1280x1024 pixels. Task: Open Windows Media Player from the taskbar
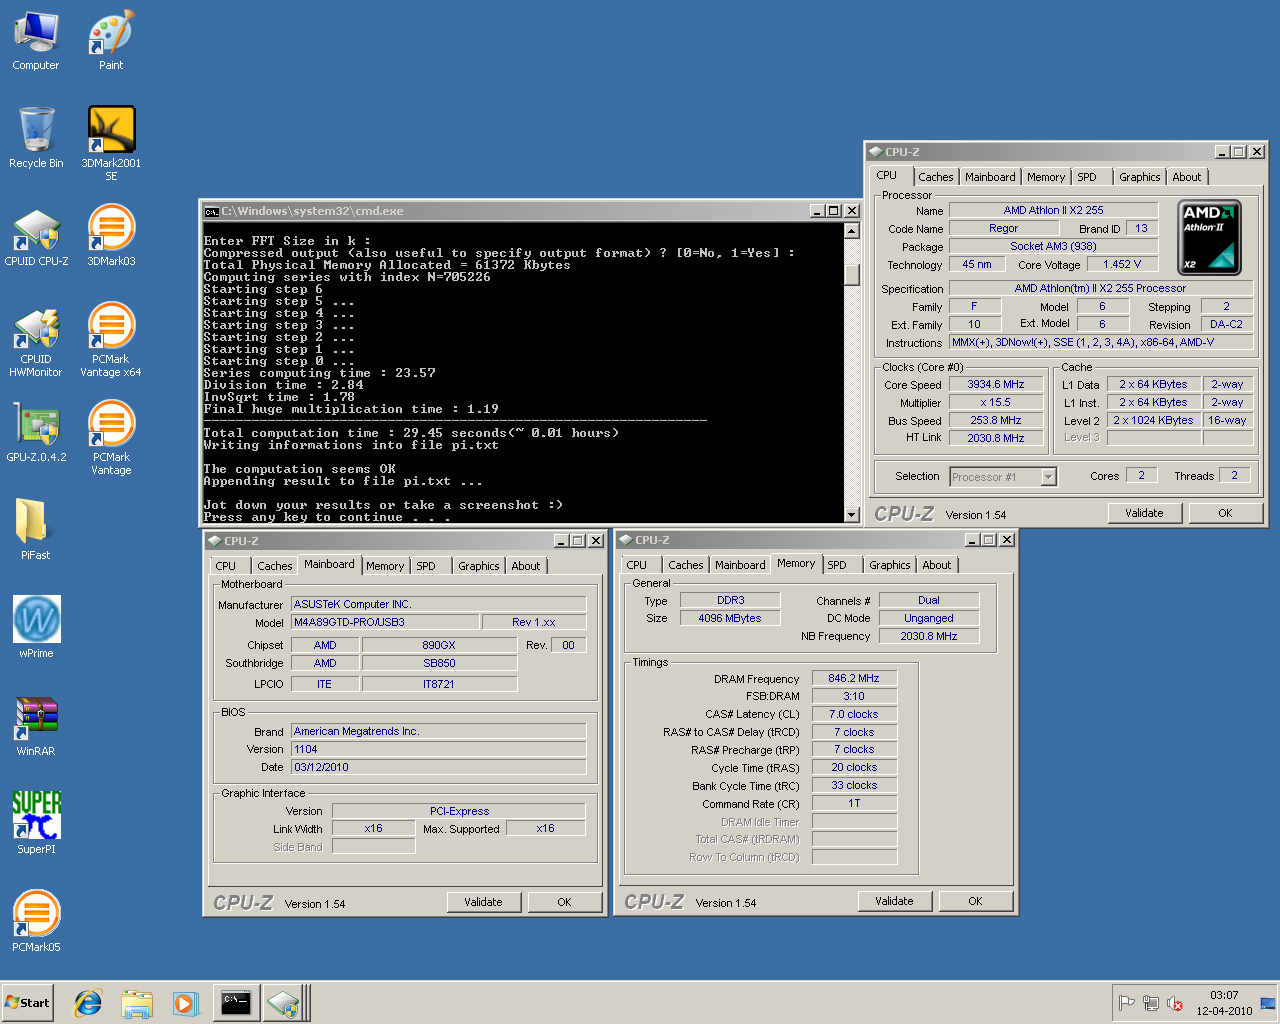pos(186,1003)
